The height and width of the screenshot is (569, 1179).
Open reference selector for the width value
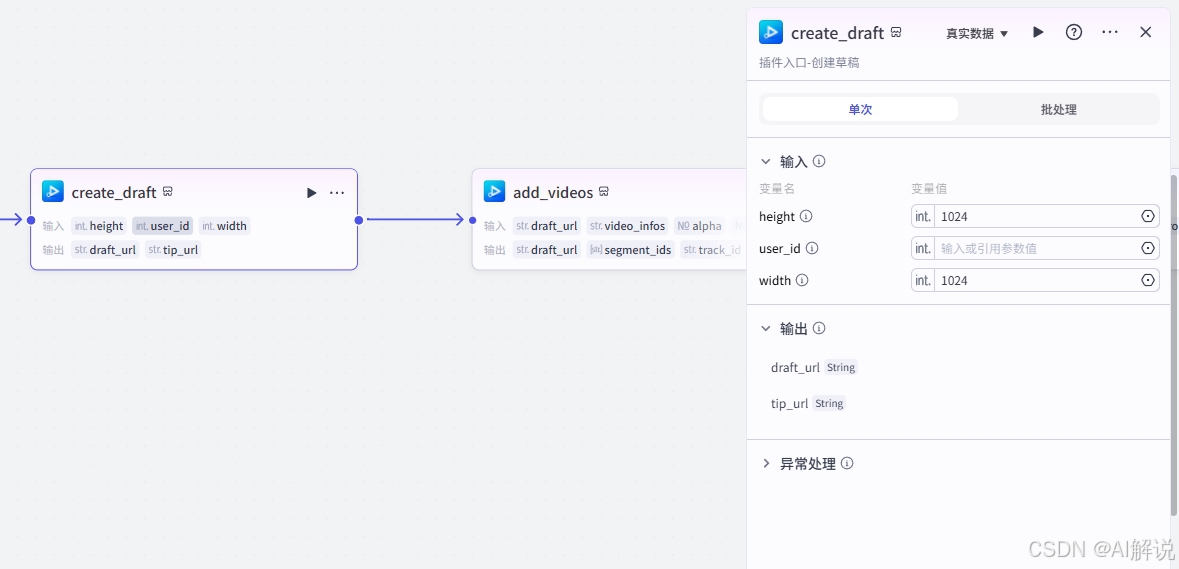(x=1148, y=280)
